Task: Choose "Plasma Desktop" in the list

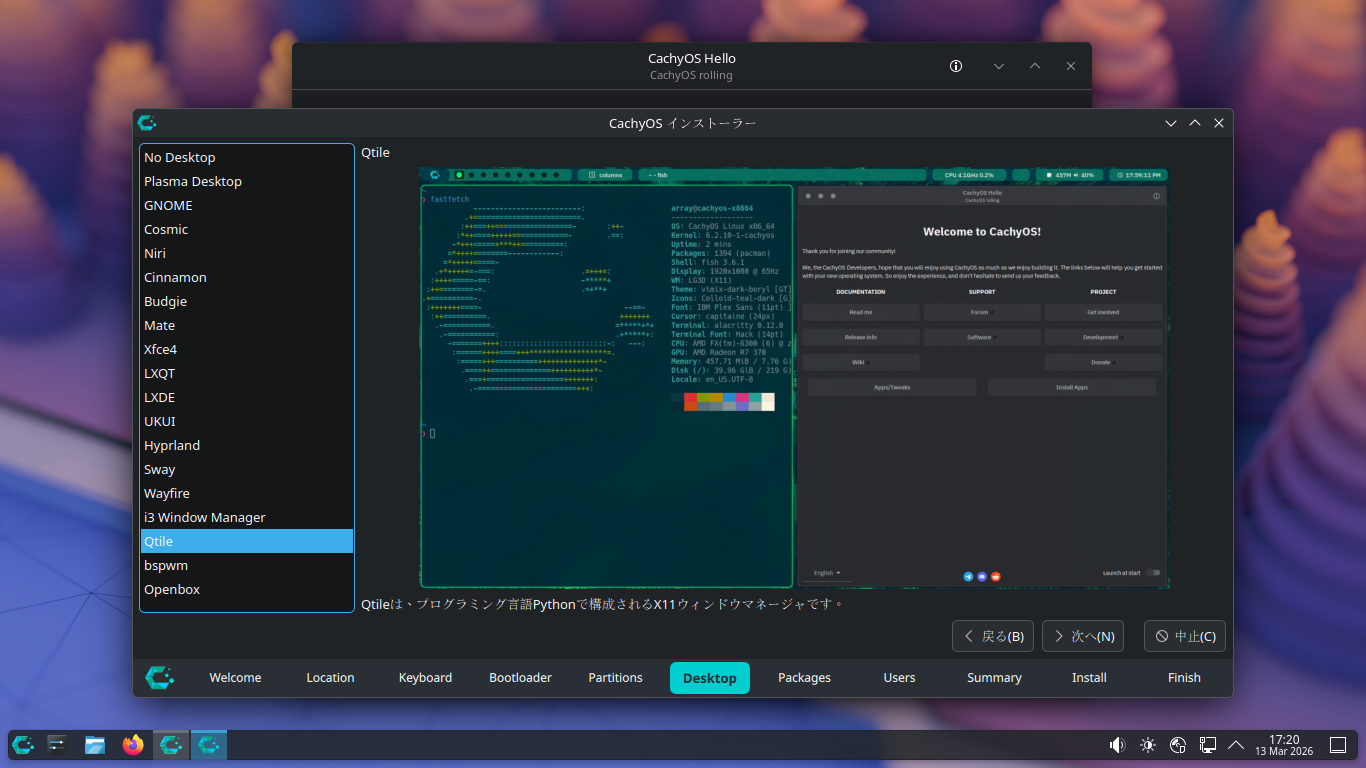Action: coord(247,181)
